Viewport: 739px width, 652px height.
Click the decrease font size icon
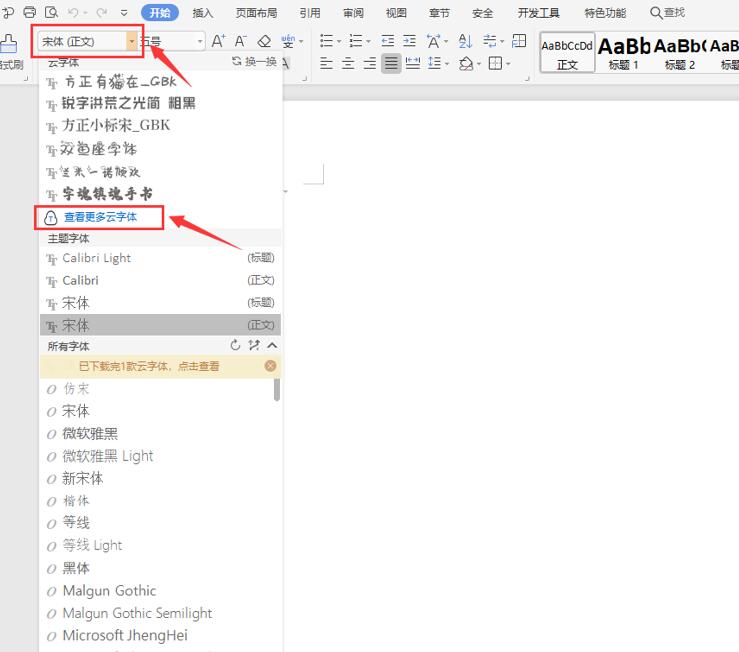click(x=241, y=41)
